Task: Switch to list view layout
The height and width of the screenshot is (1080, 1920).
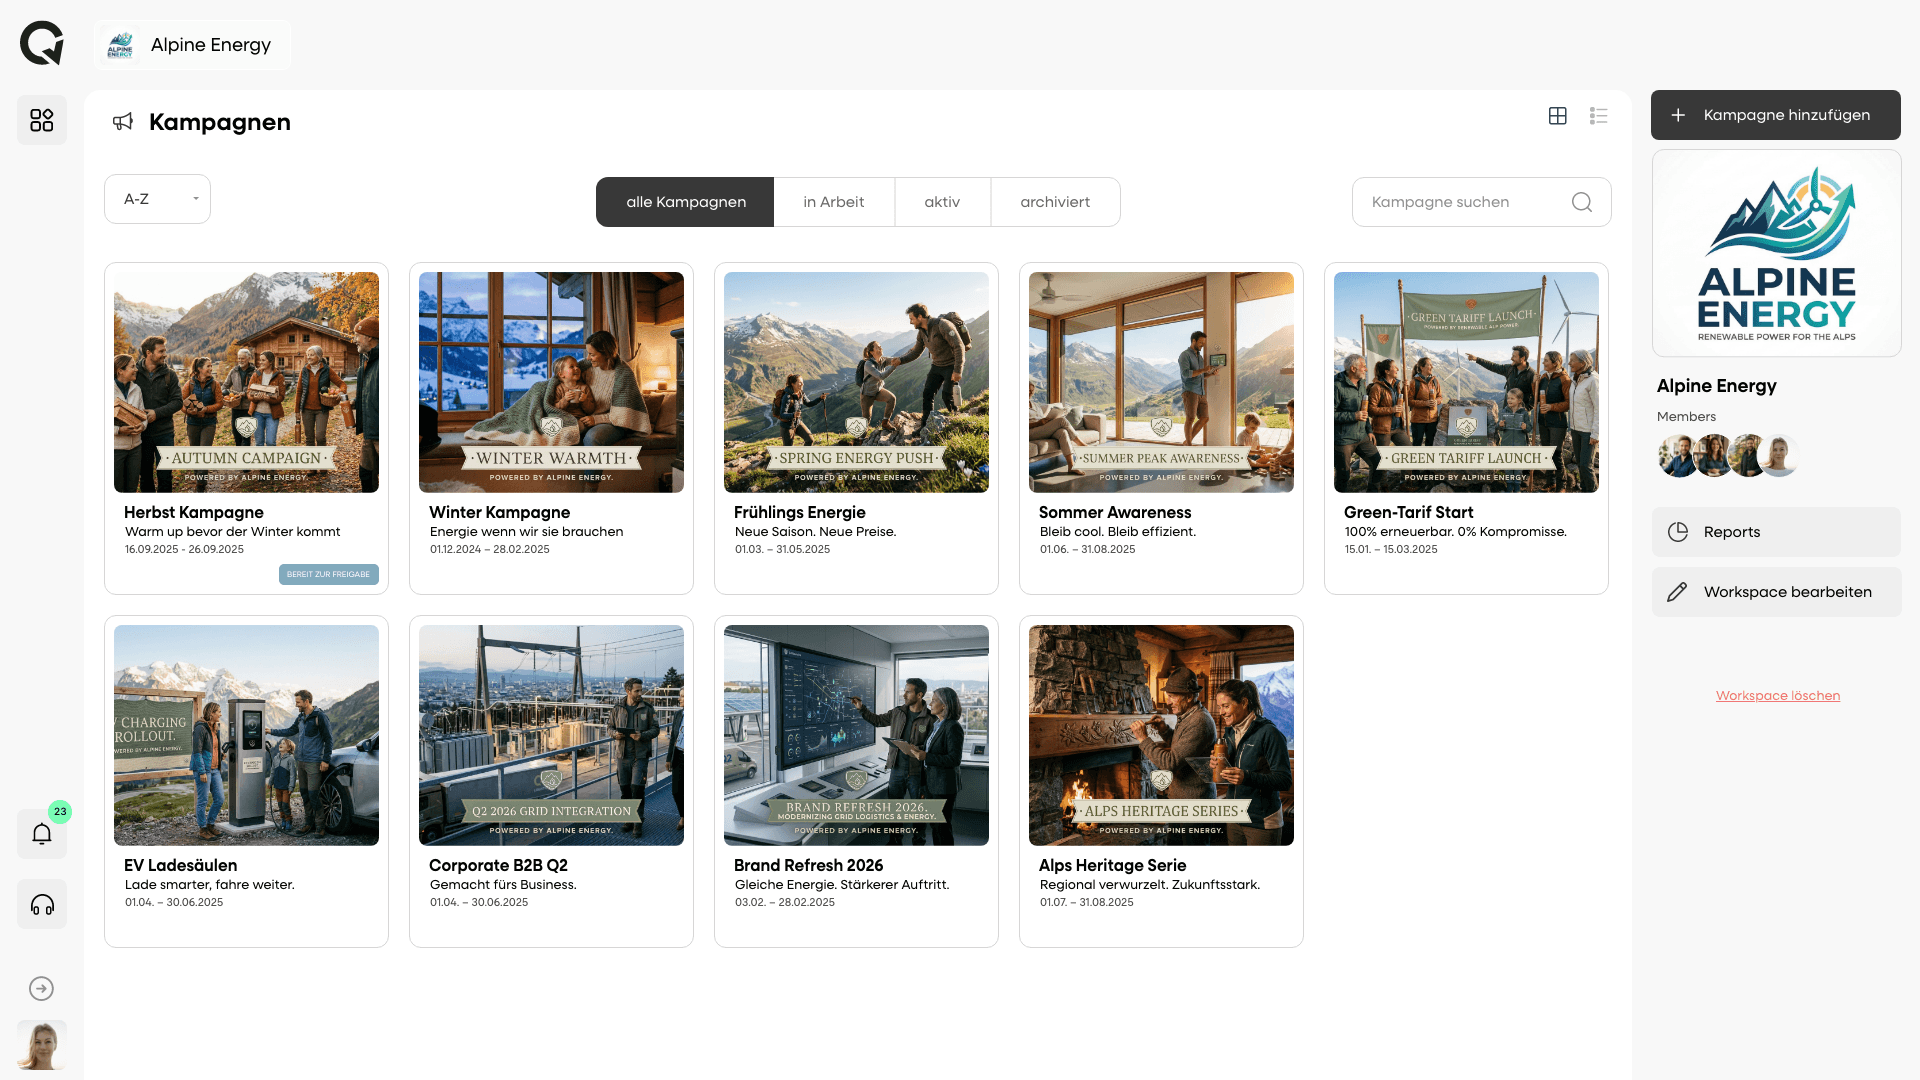Action: (x=1598, y=116)
